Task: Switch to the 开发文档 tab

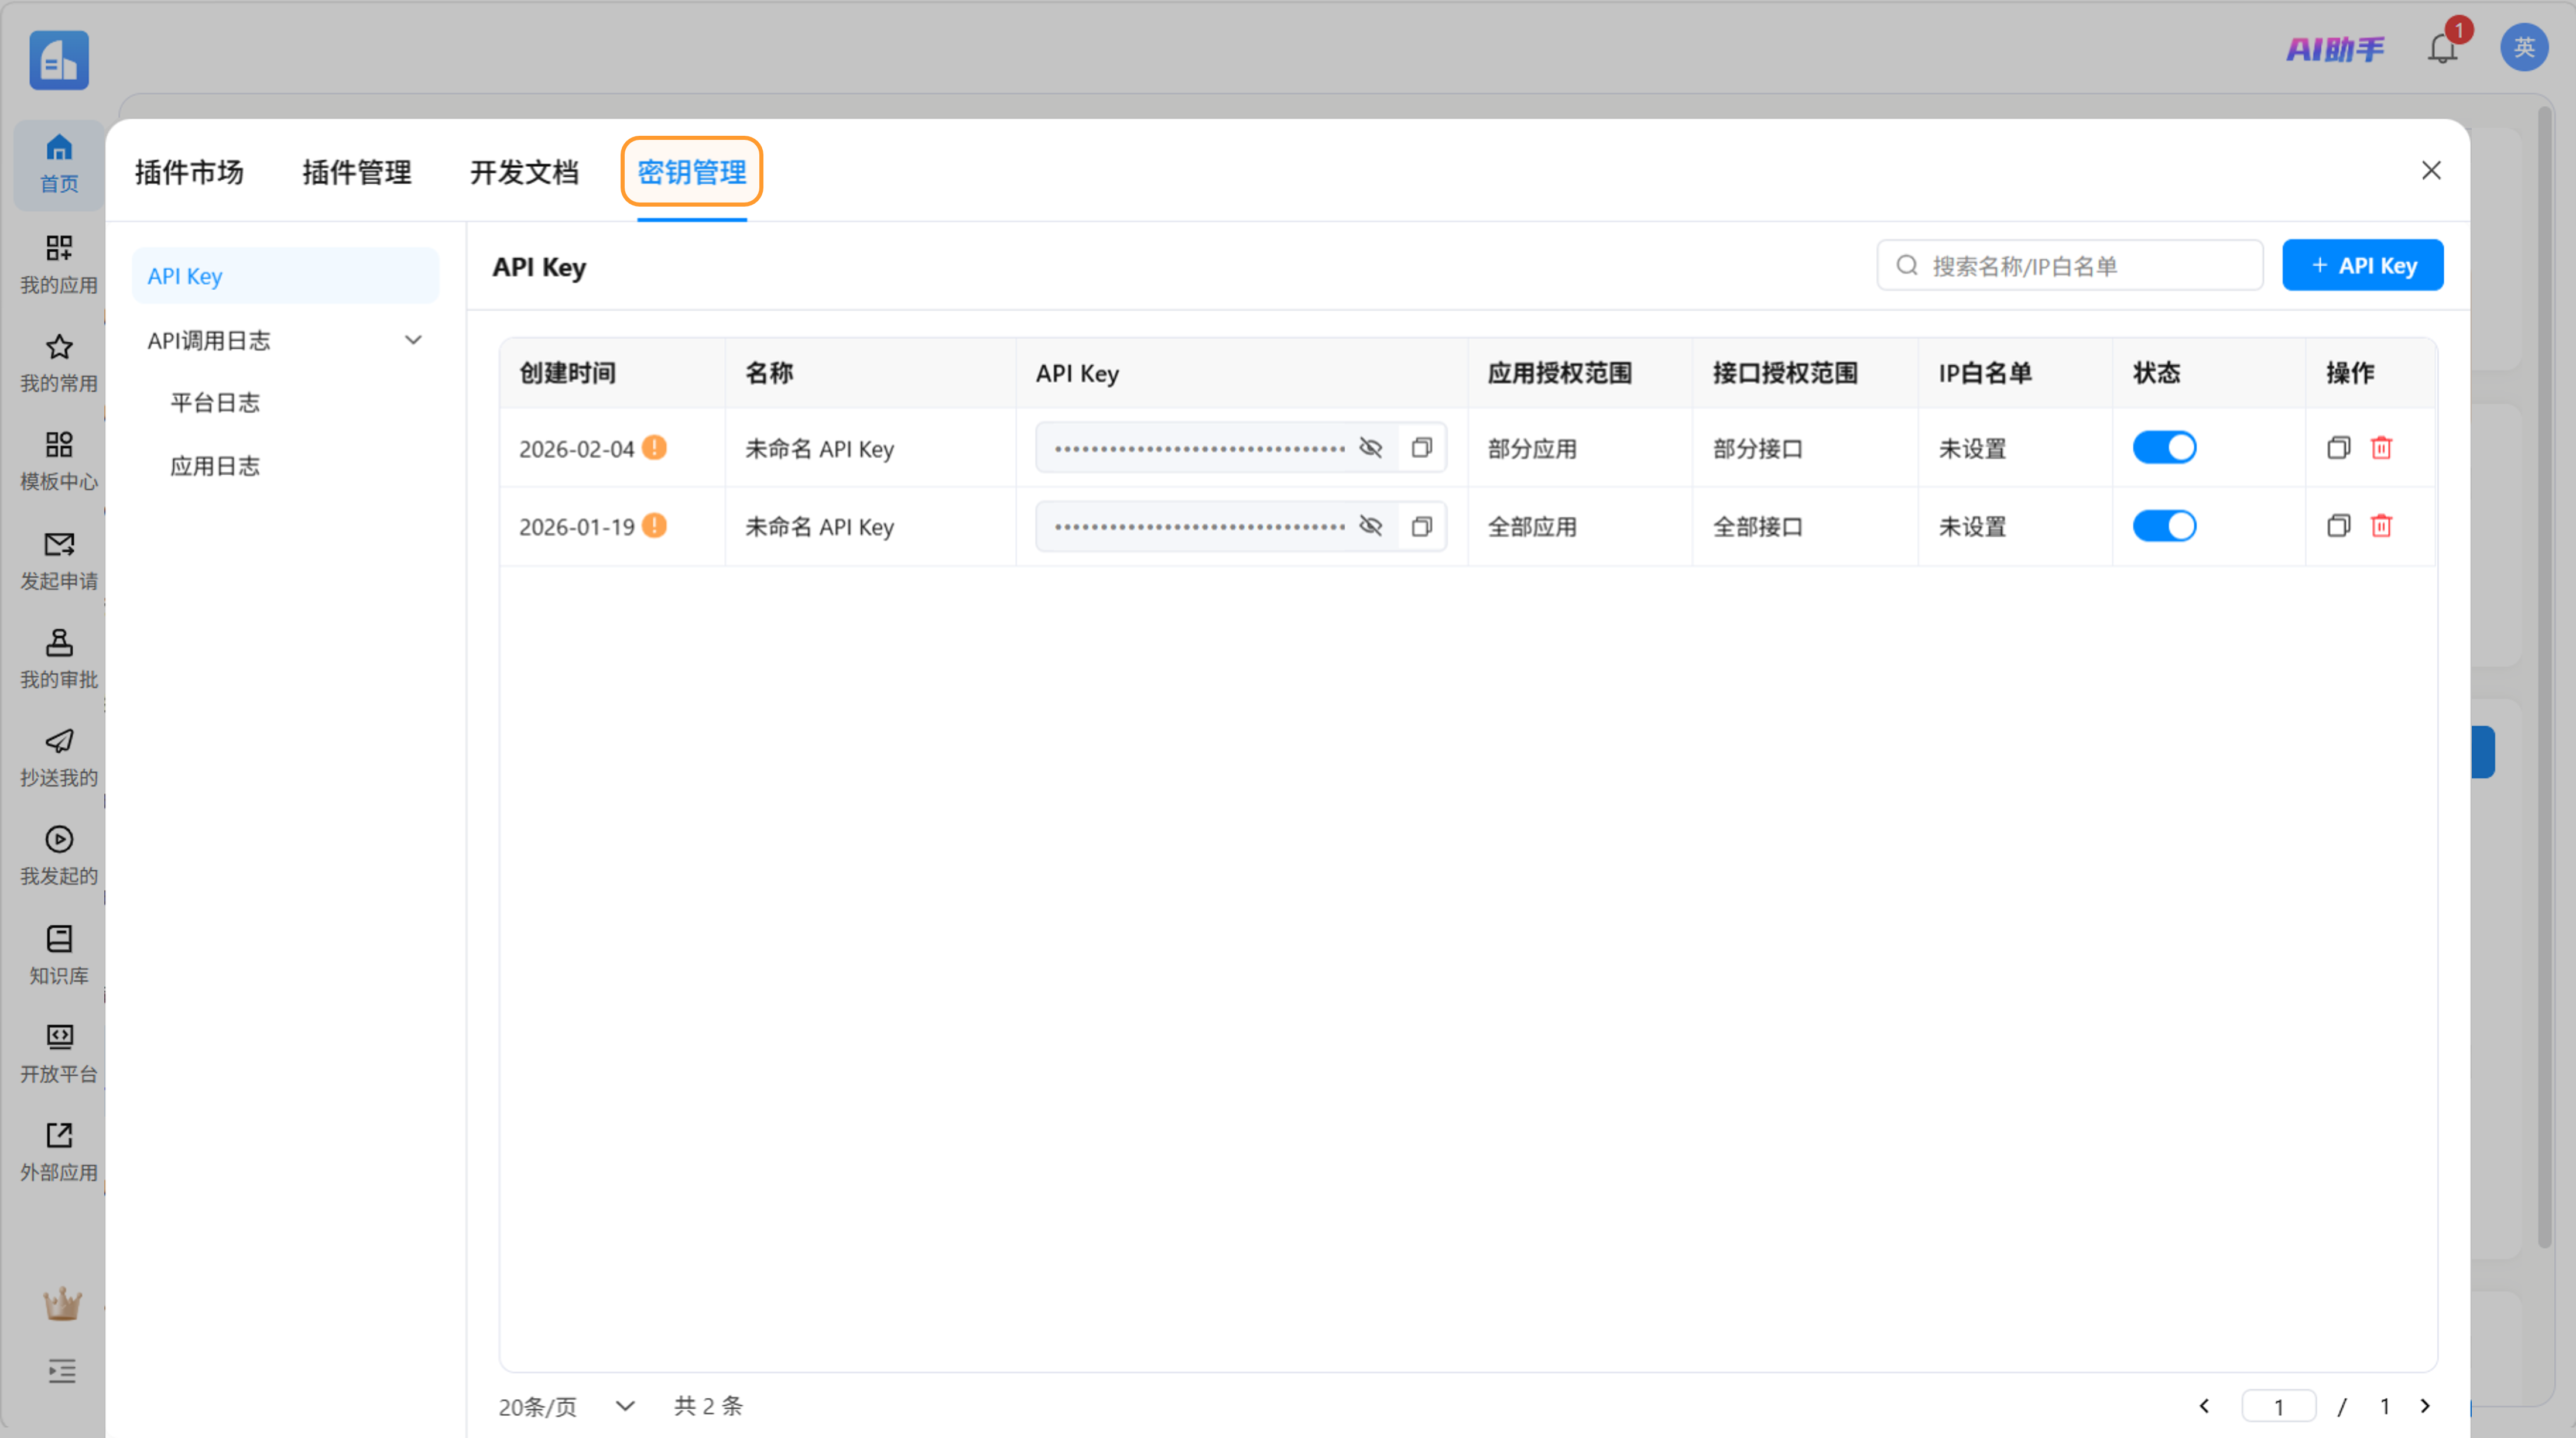Action: click(x=524, y=172)
